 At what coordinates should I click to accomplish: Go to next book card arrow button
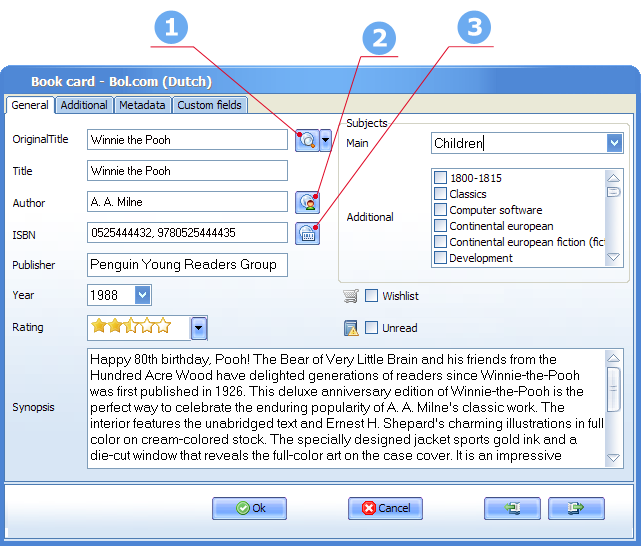(x=576, y=508)
